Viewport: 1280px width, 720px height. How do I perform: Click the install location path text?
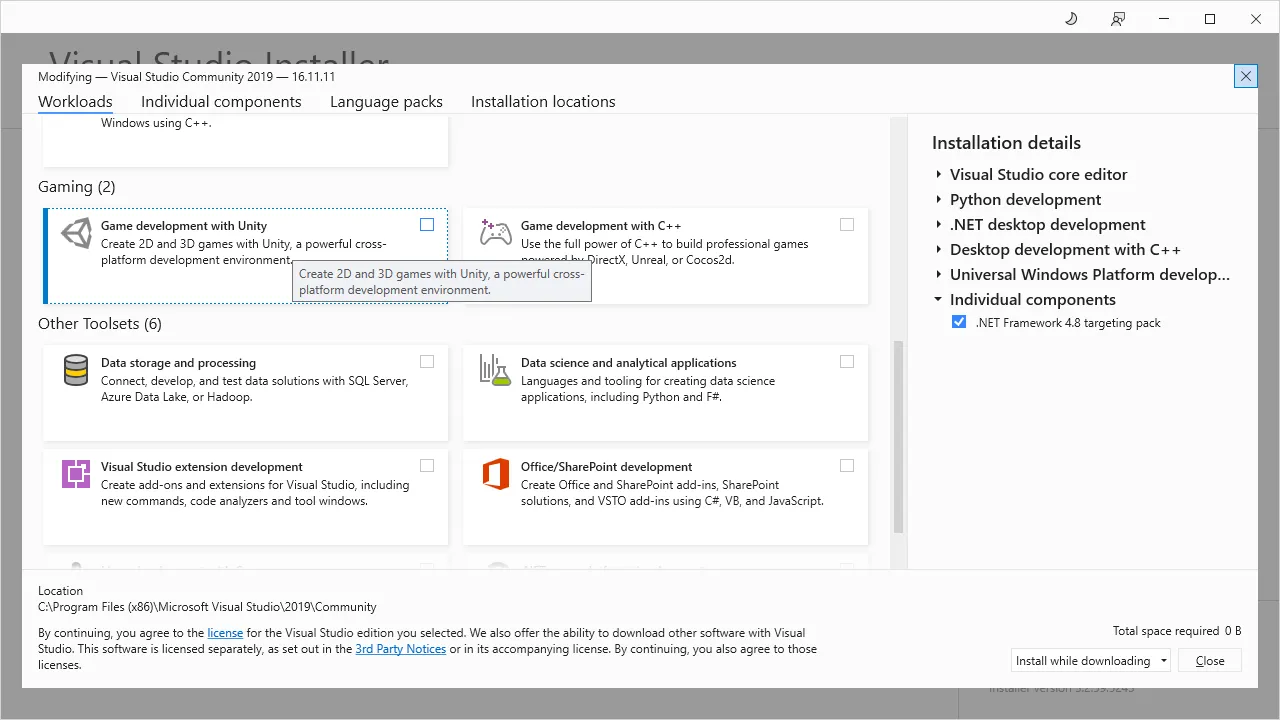tap(207, 607)
